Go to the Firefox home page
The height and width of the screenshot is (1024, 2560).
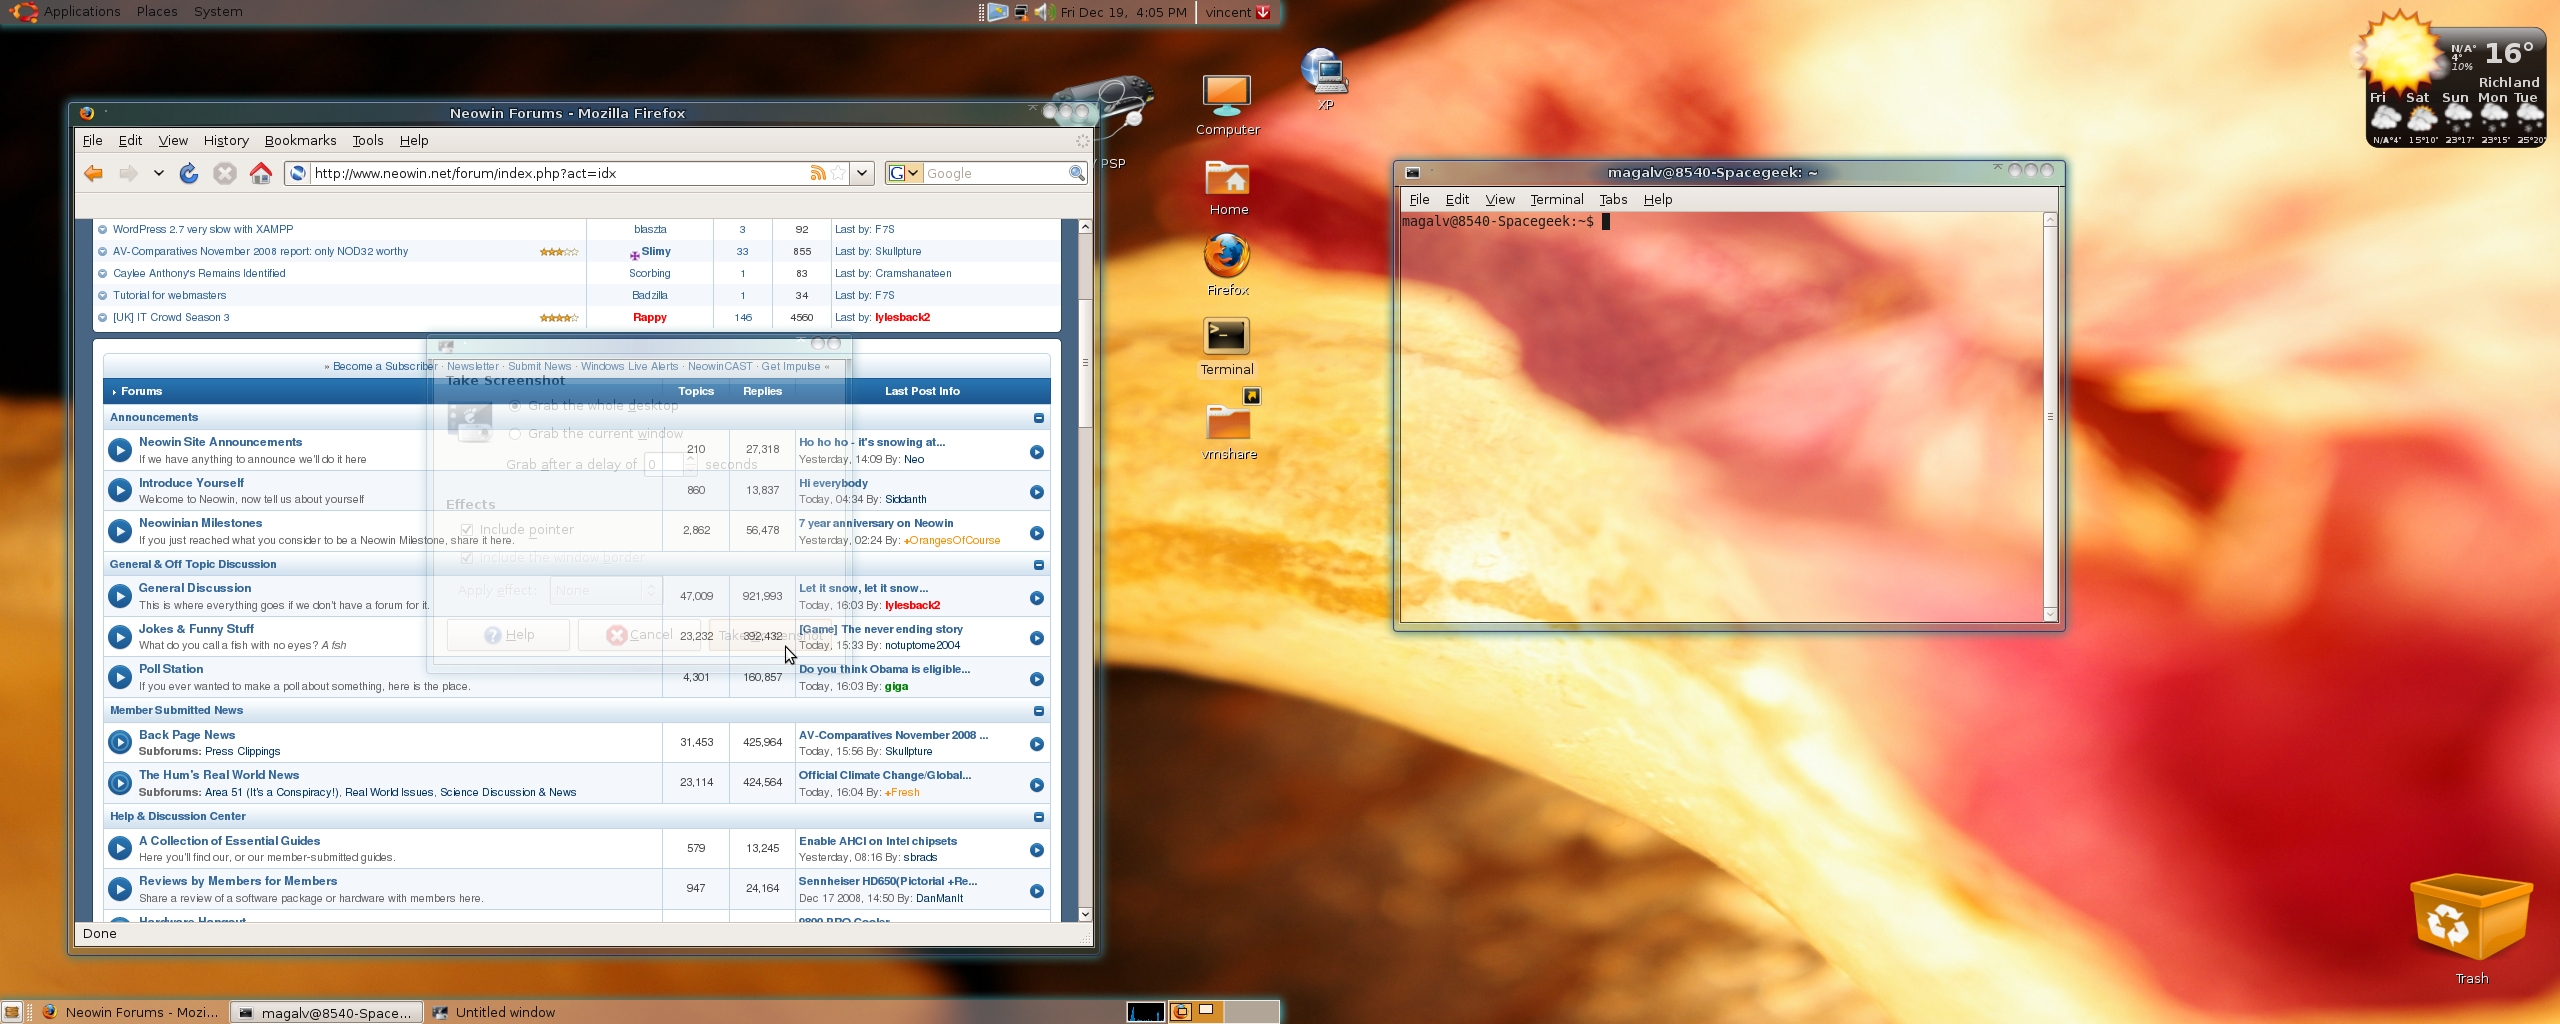(261, 174)
